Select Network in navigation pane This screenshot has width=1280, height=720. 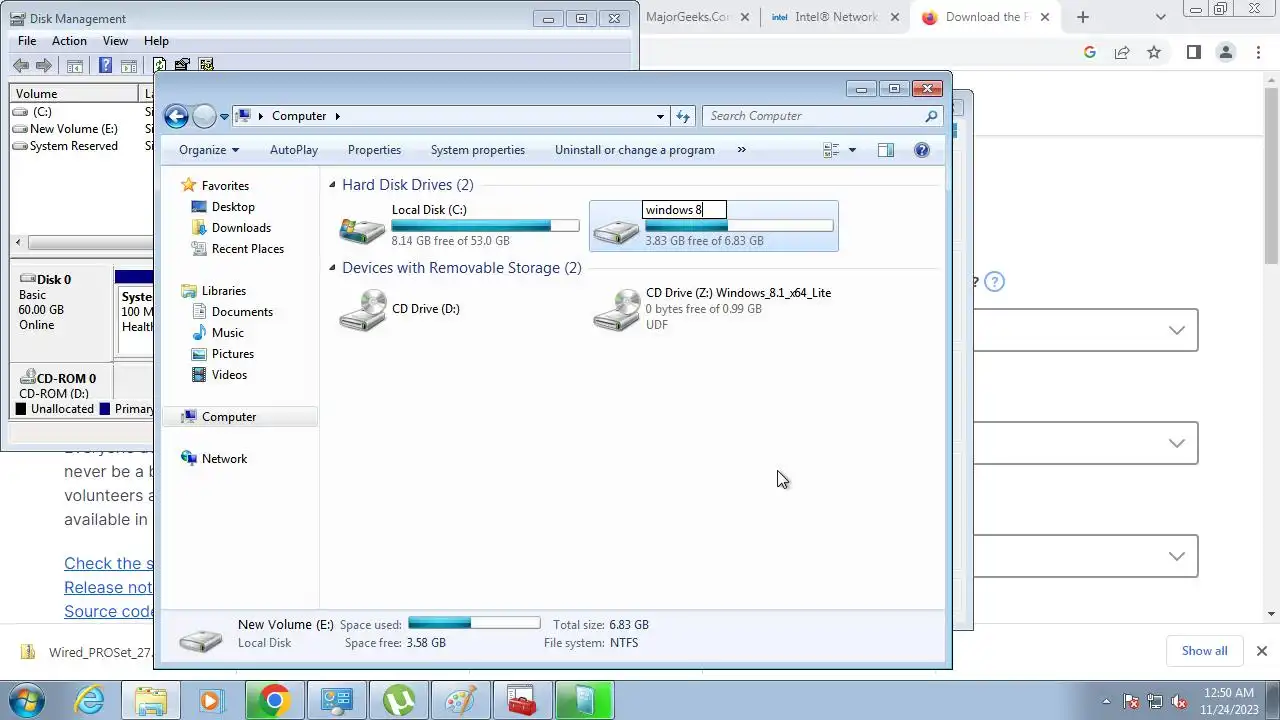(224, 459)
